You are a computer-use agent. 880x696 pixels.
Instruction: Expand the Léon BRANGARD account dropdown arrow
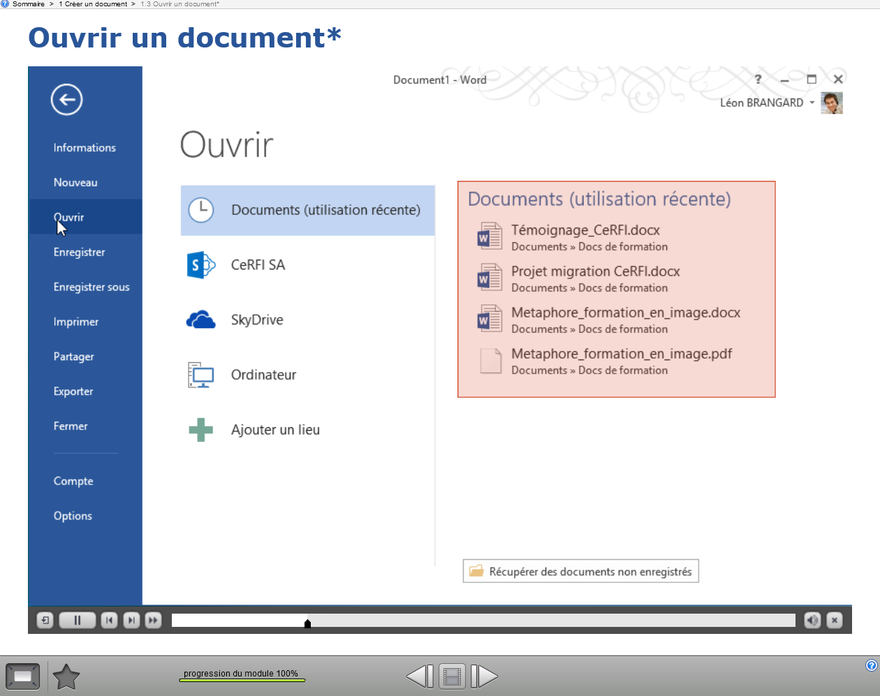[x=812, y=103]
